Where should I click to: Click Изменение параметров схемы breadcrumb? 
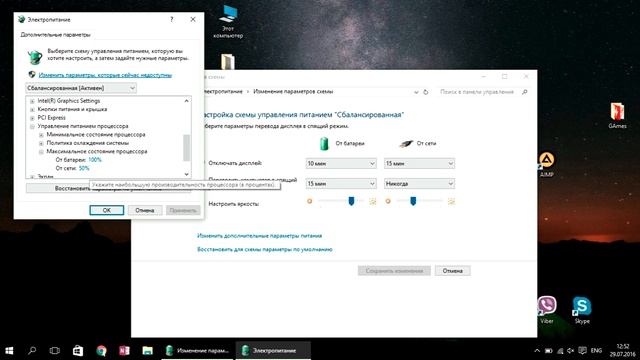[293, 92]
